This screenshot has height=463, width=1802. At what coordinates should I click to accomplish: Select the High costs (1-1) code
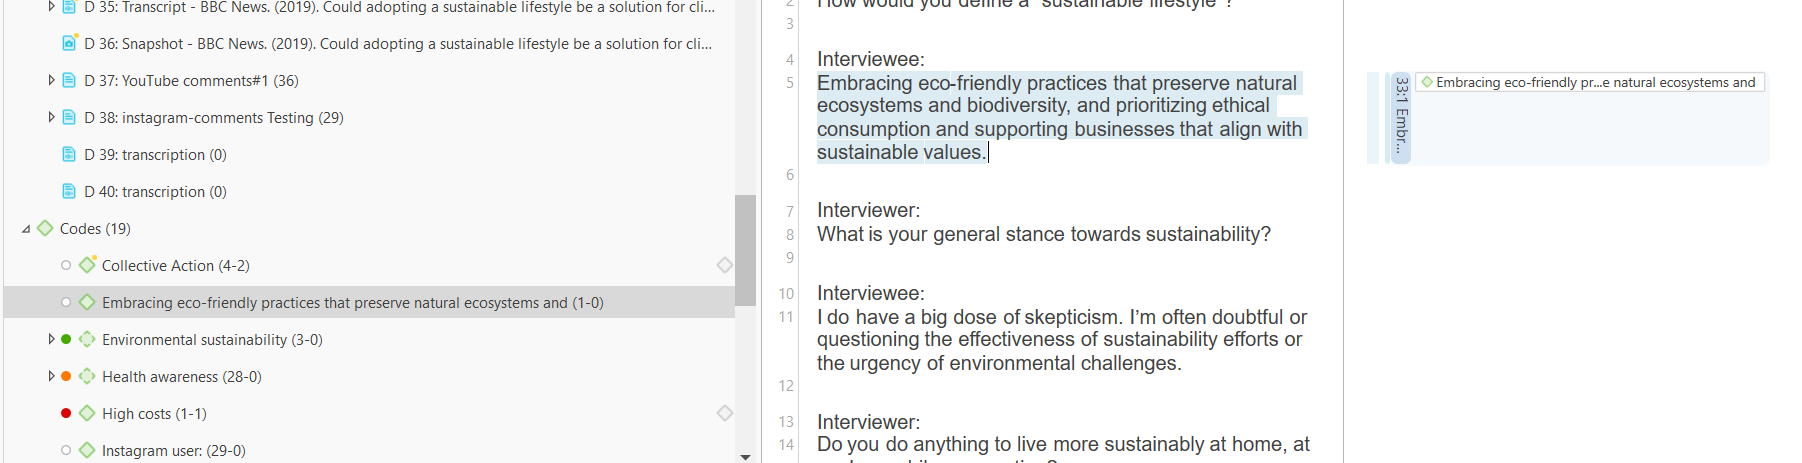154,413
